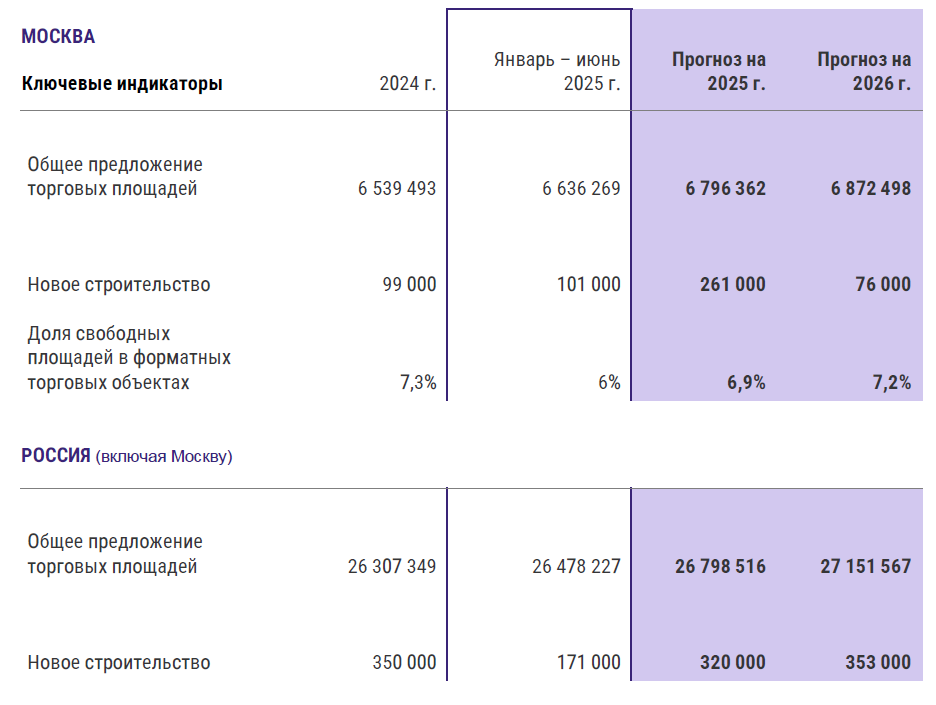Click the Доля свободных площадей row label
The width and height of the screenshot is (936, 705).
click(x=129, y=357)
